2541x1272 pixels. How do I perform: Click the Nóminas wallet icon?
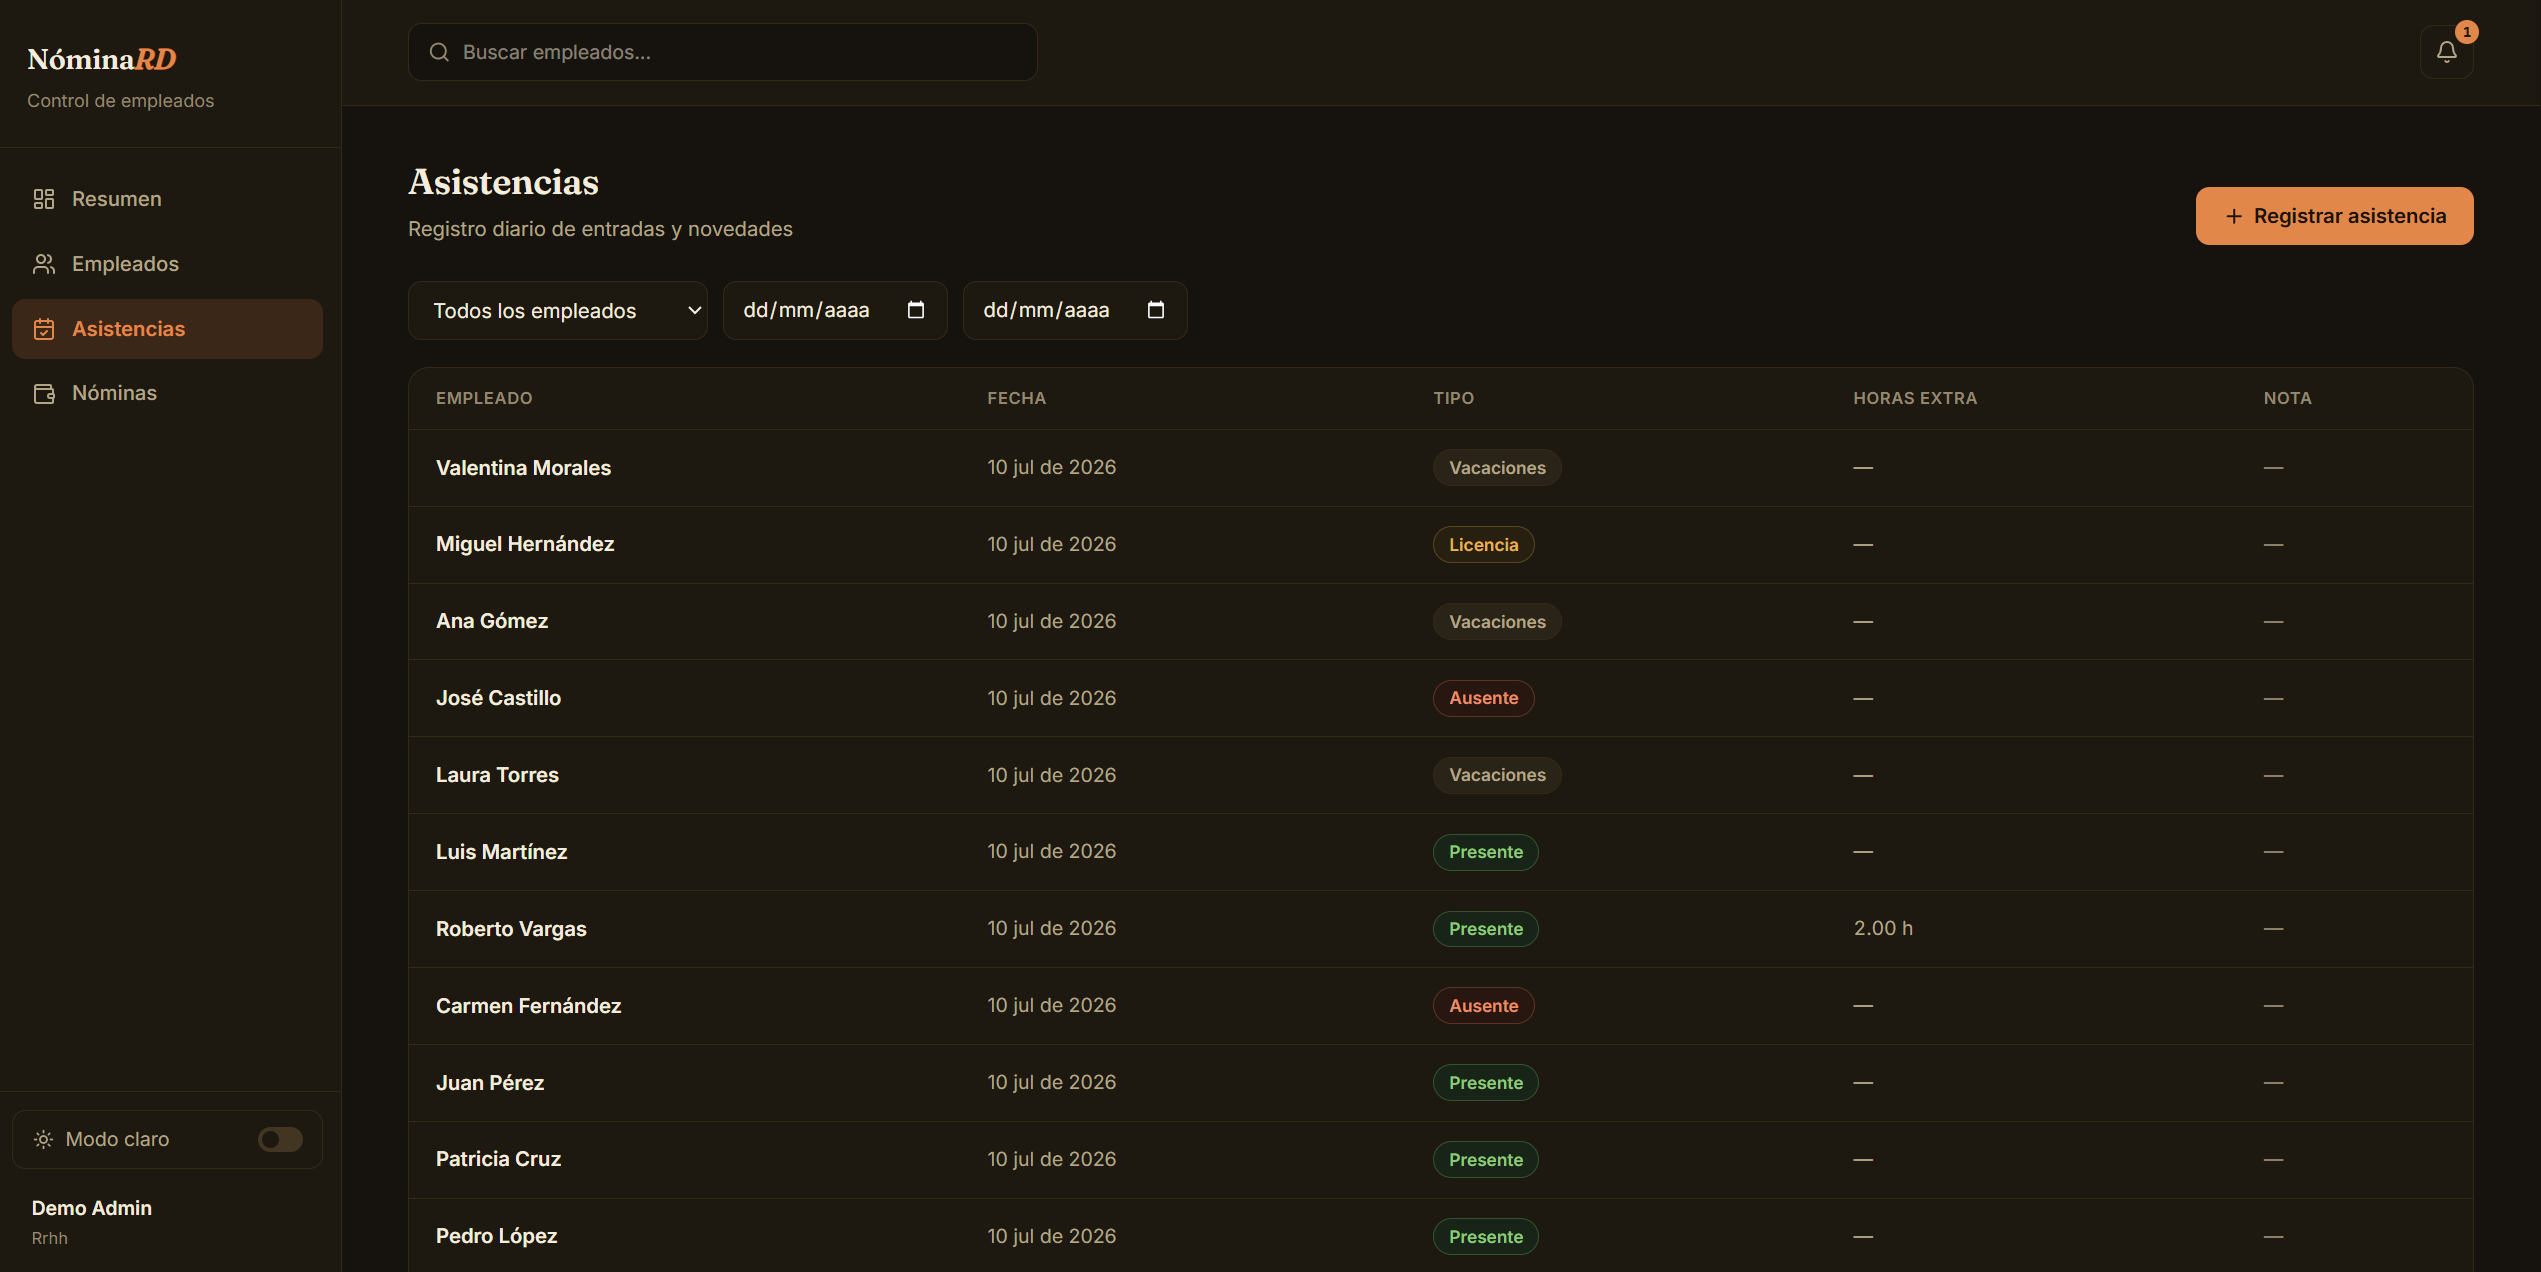point(44,393)
